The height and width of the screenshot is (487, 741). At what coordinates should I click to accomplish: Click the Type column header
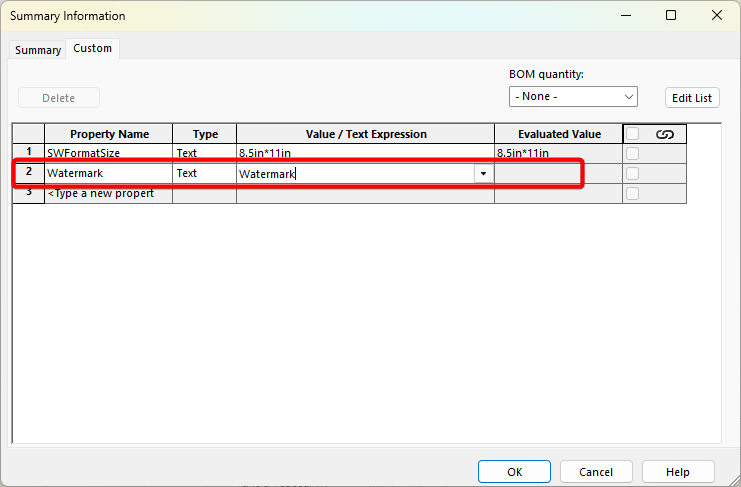point(205,134)
